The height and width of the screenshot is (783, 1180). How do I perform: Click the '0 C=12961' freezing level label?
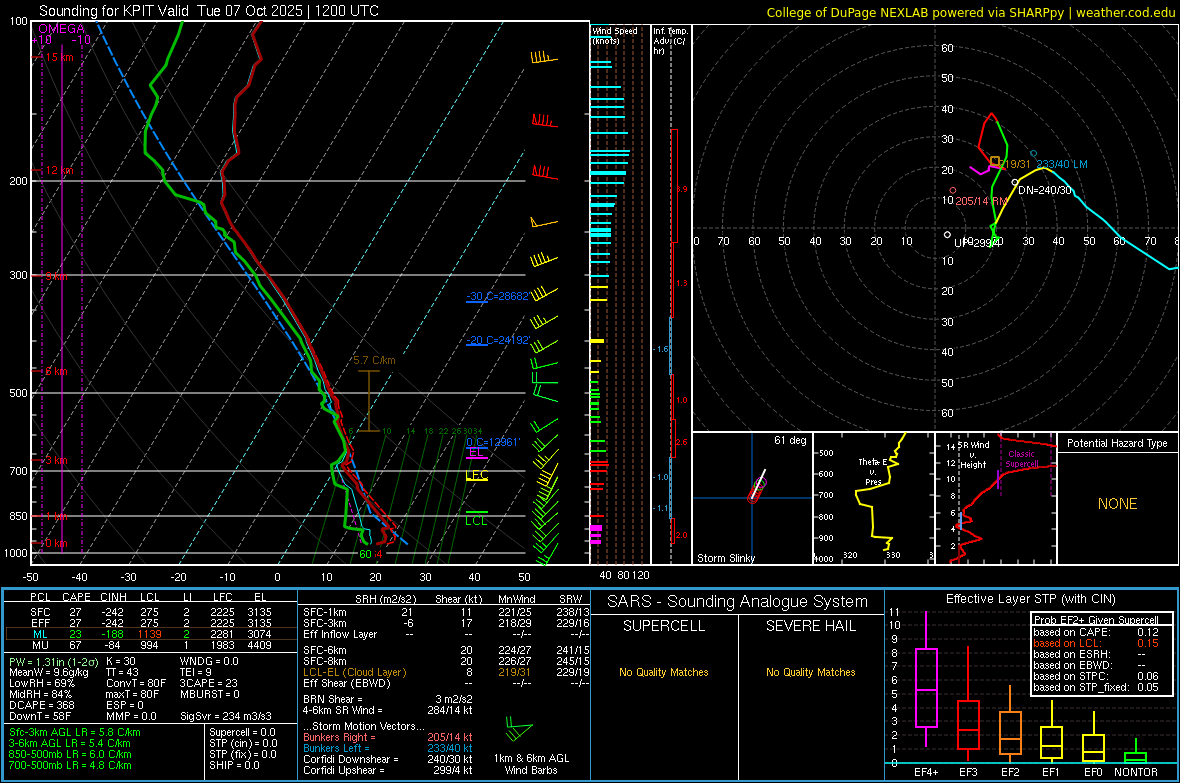pyautogui.click(x=493, y=443)
